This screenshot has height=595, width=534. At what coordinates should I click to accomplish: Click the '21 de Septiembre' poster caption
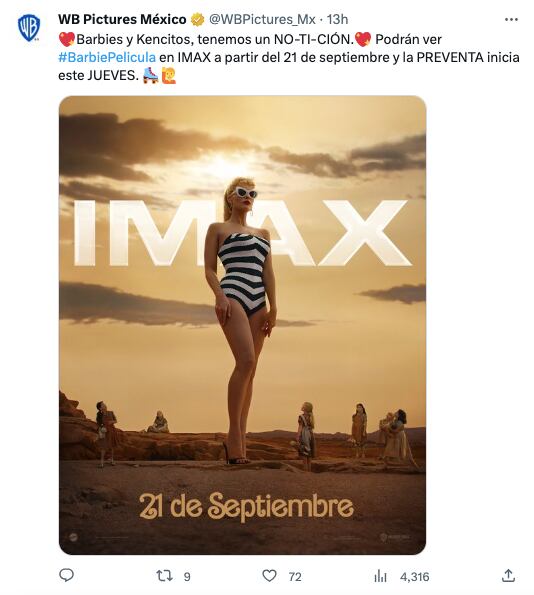click(x=246, y=507)
